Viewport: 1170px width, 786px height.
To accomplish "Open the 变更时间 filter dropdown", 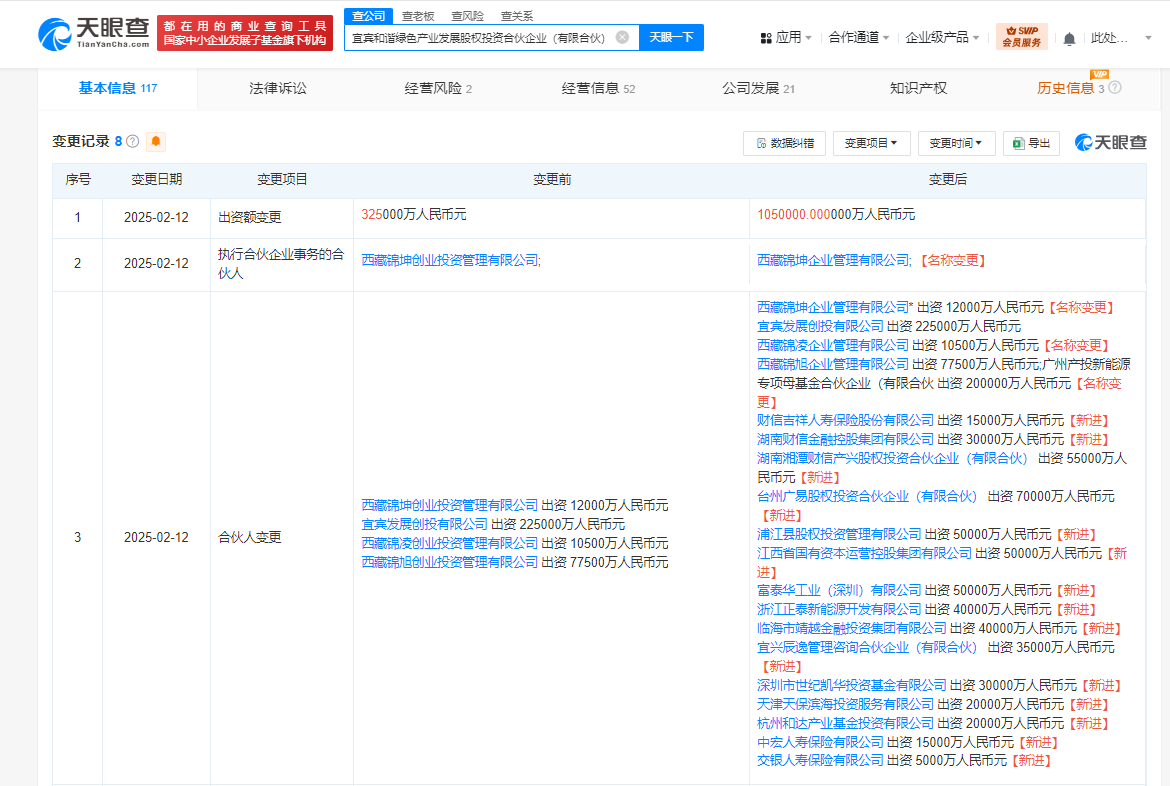I will 957,143.
